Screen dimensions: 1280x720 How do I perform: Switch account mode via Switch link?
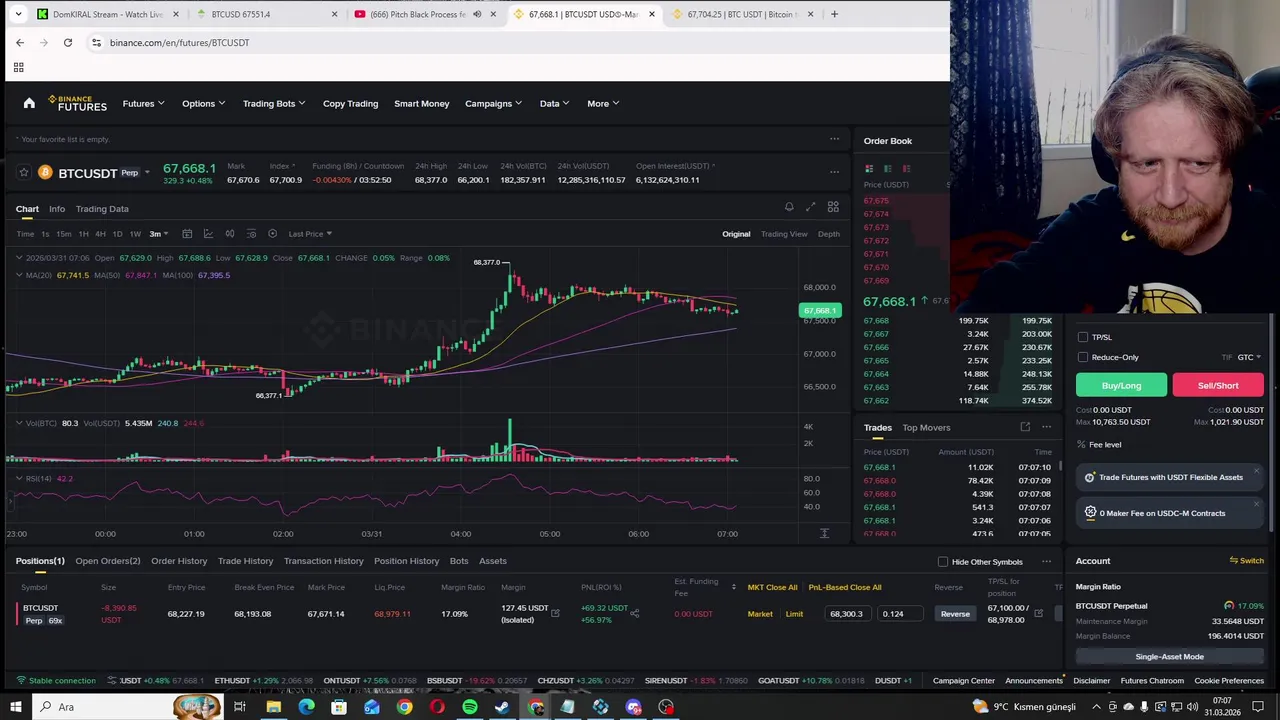(1247, 561)
